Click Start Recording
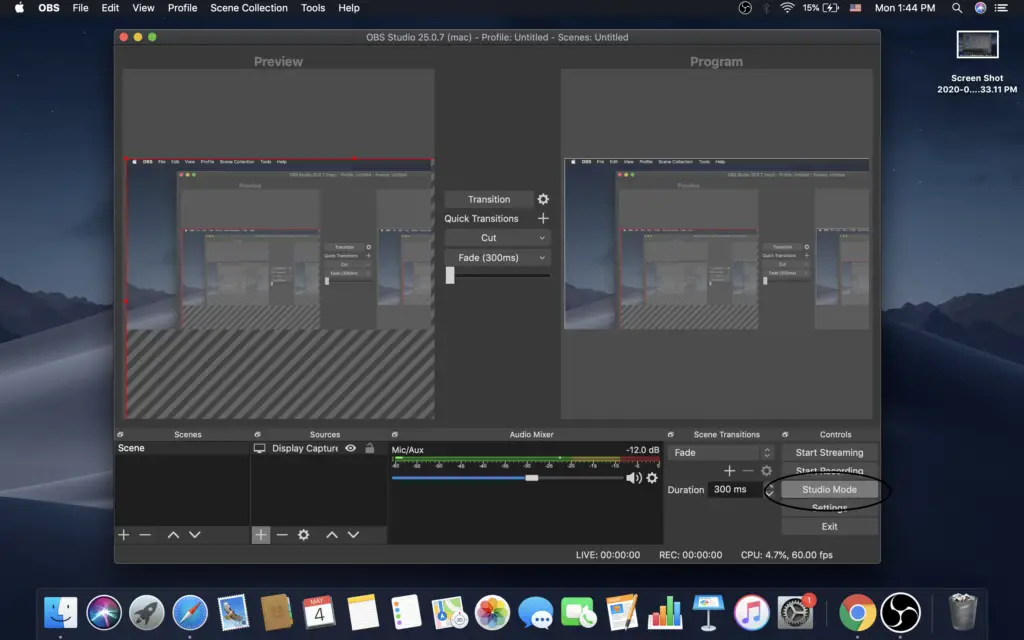 coord(829,471)
